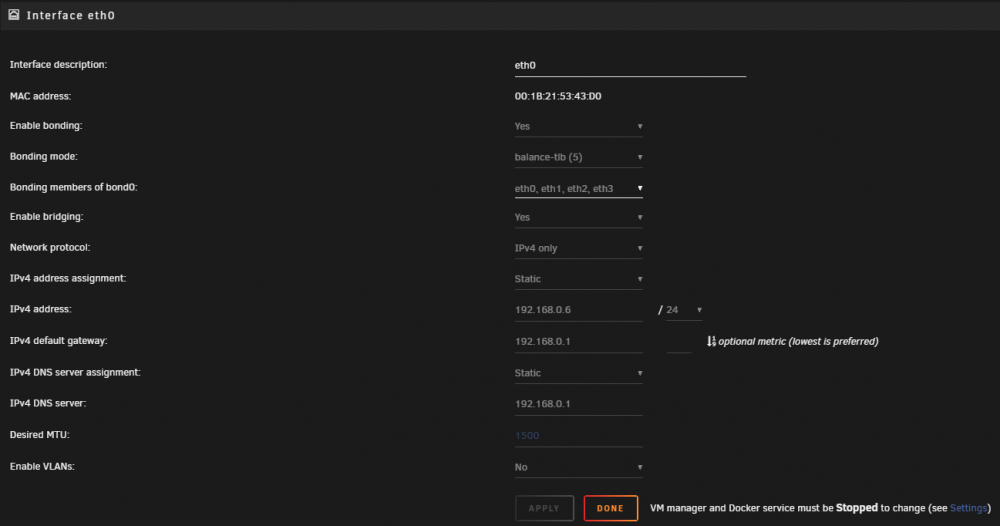The width and height of the screenshot is (1000, 526).
Task: Open the Enable VLANs dropdown
Action: point(578,467)
